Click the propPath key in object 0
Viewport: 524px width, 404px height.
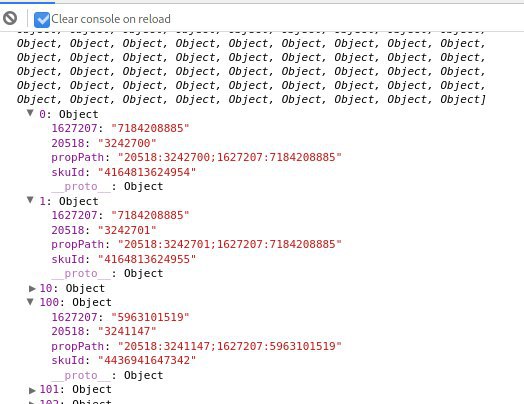78,157
